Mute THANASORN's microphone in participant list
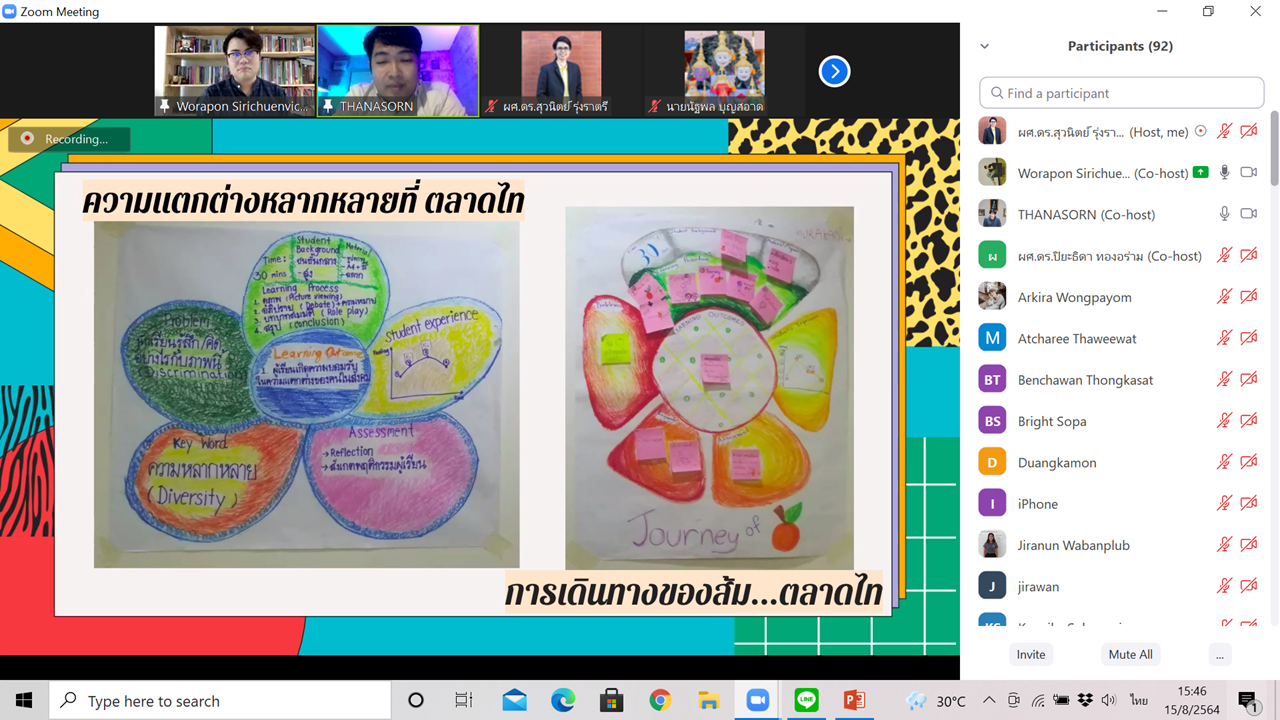 click(x=1224, y=214)
